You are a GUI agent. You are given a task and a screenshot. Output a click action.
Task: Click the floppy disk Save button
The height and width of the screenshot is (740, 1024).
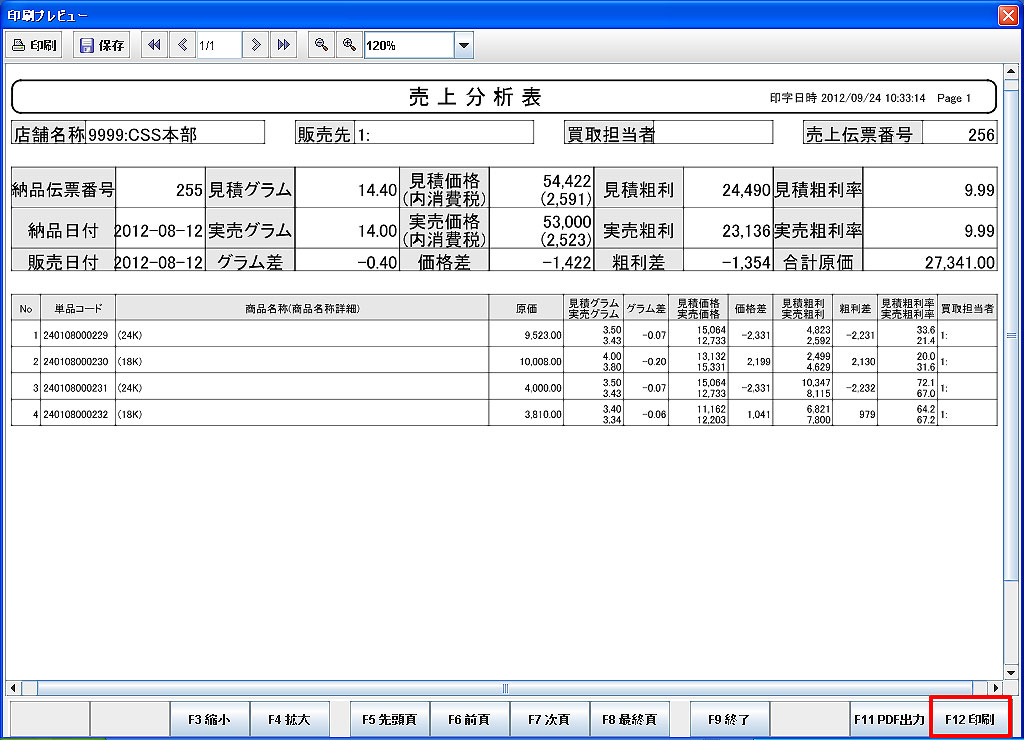click(x=102, y=45)
